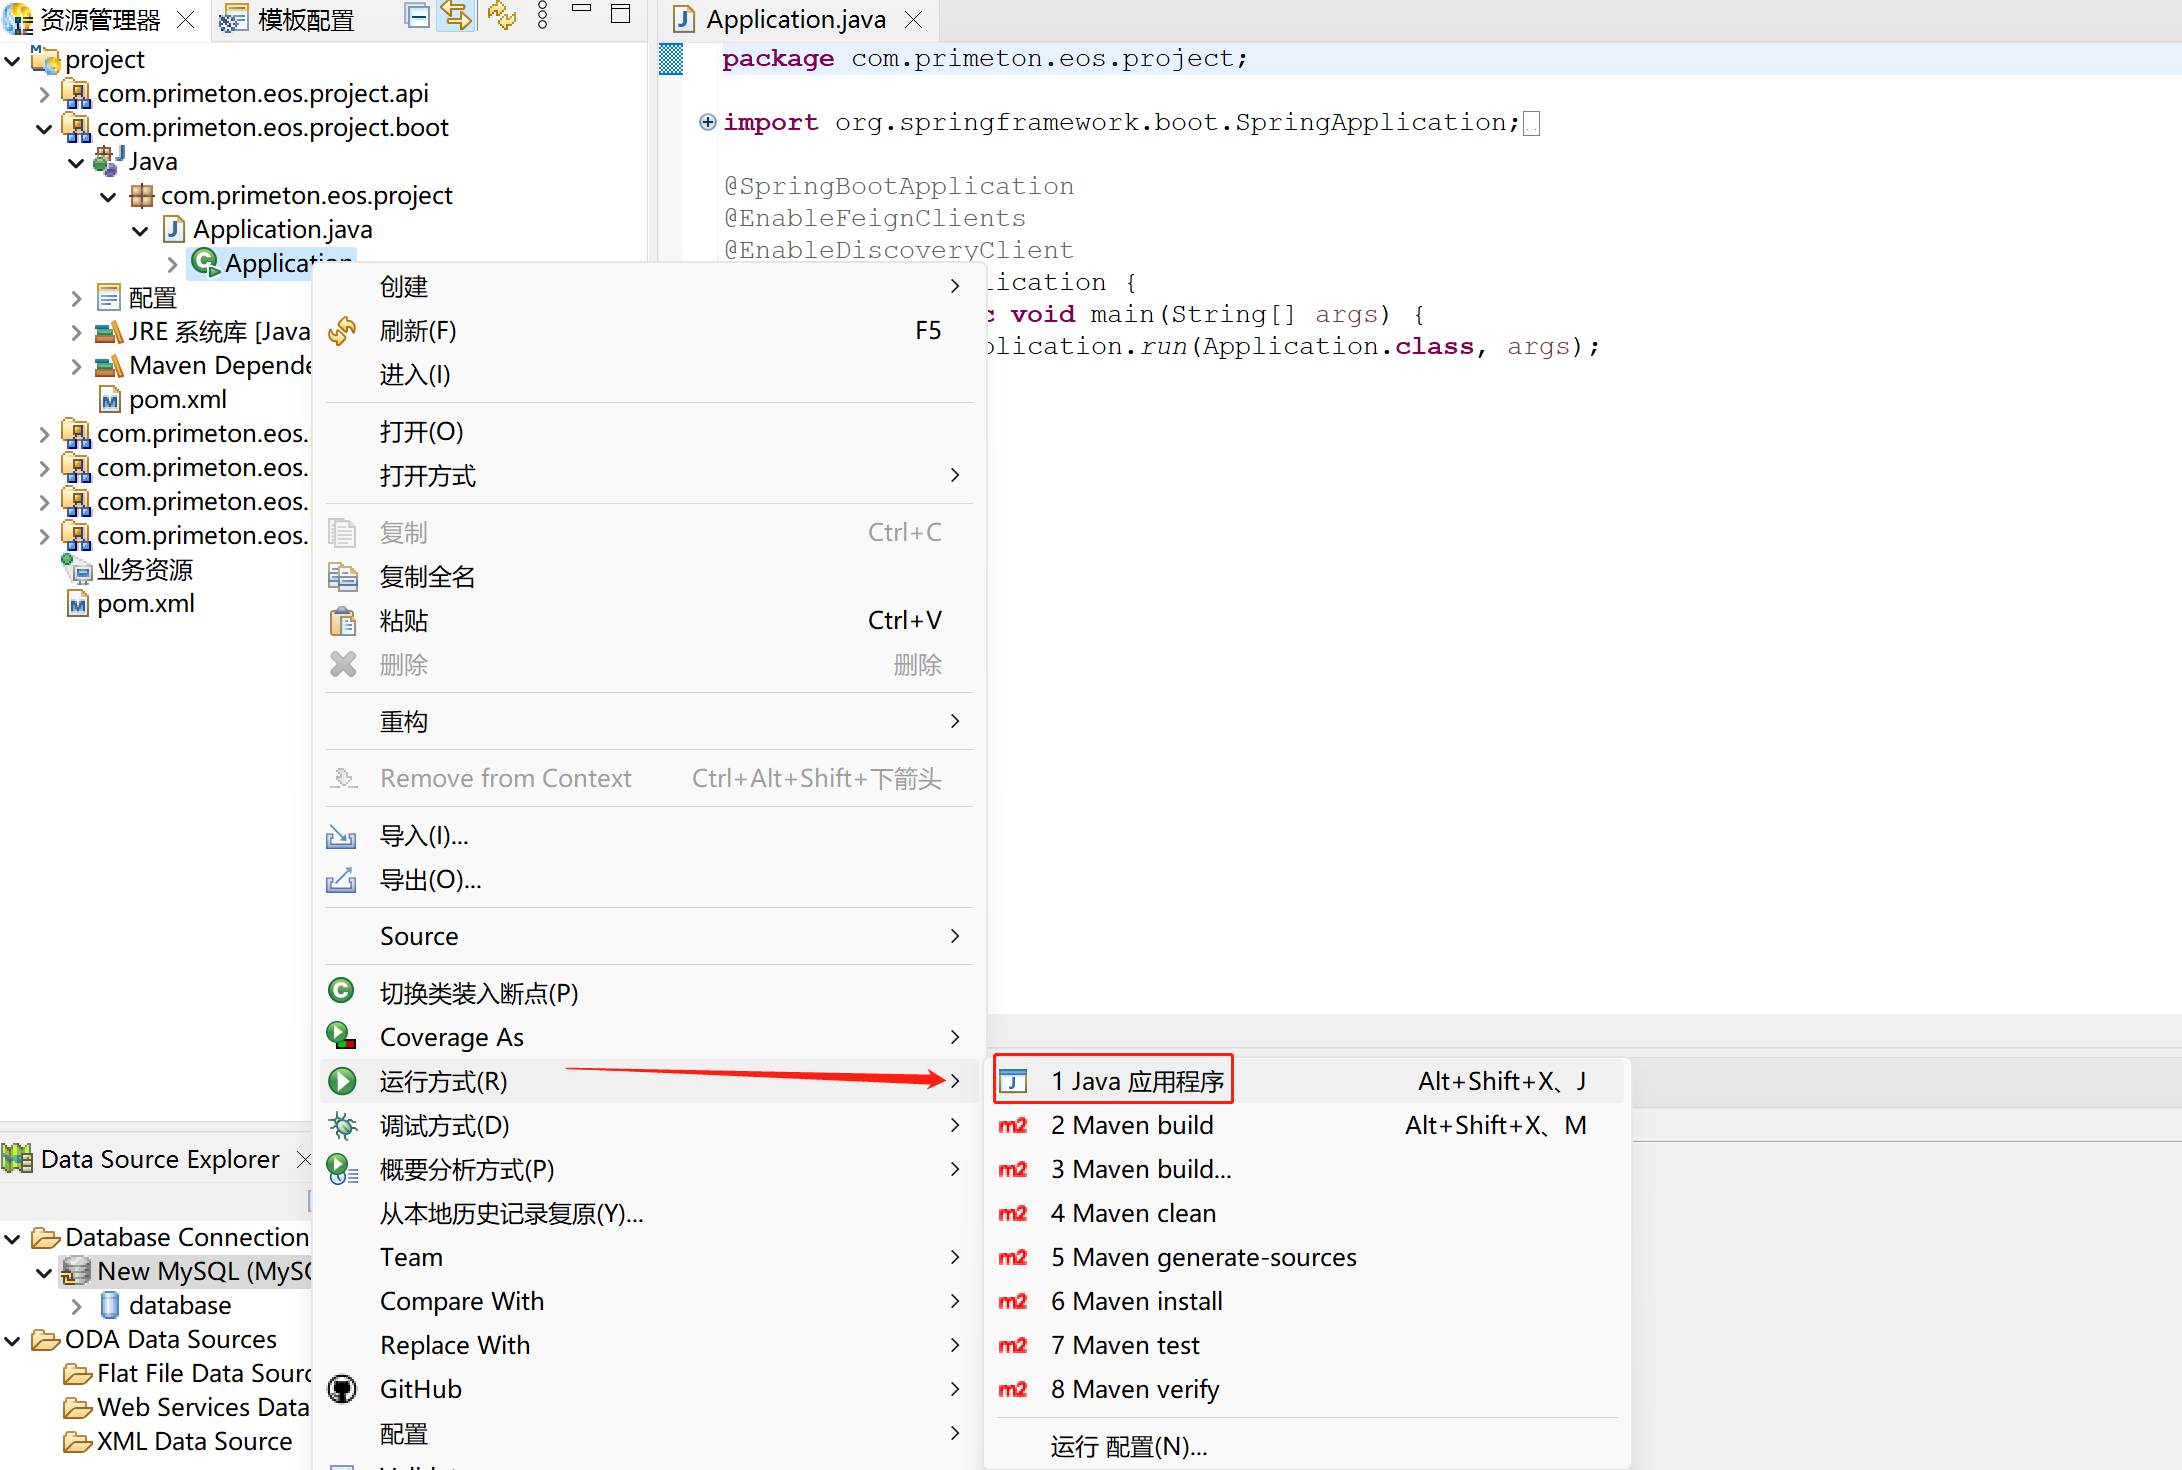
Task: Click 刷新(F) refresh menu icon
Action: [x=342, y=331]
